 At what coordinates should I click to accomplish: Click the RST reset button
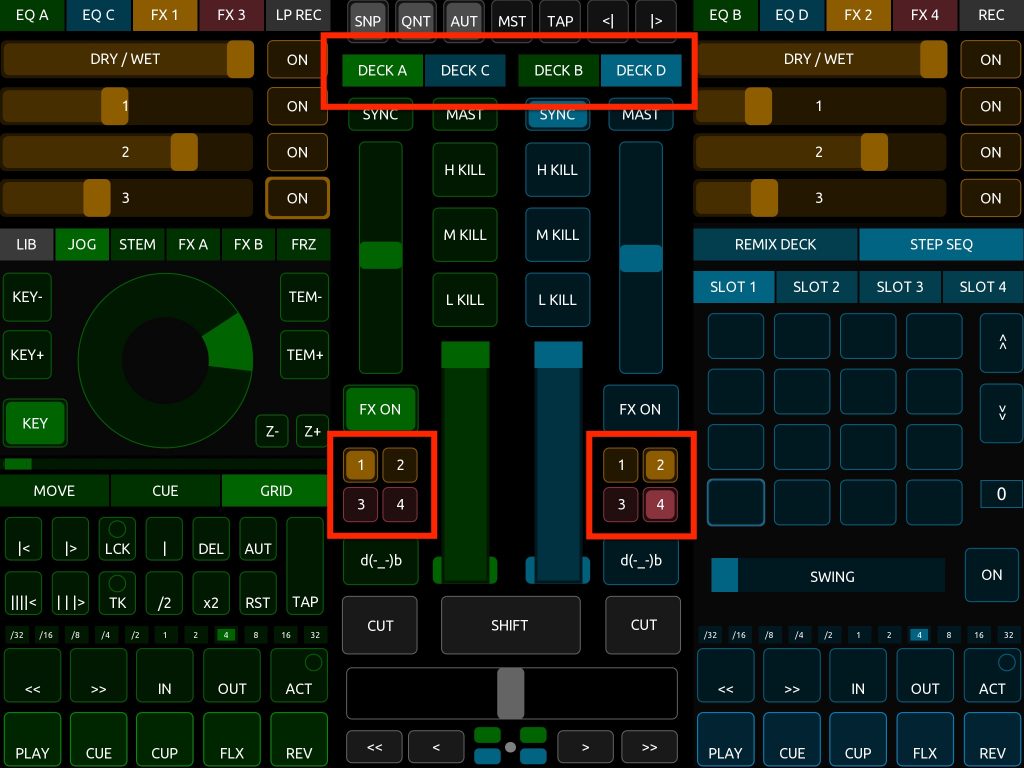(x=257, y=594)
